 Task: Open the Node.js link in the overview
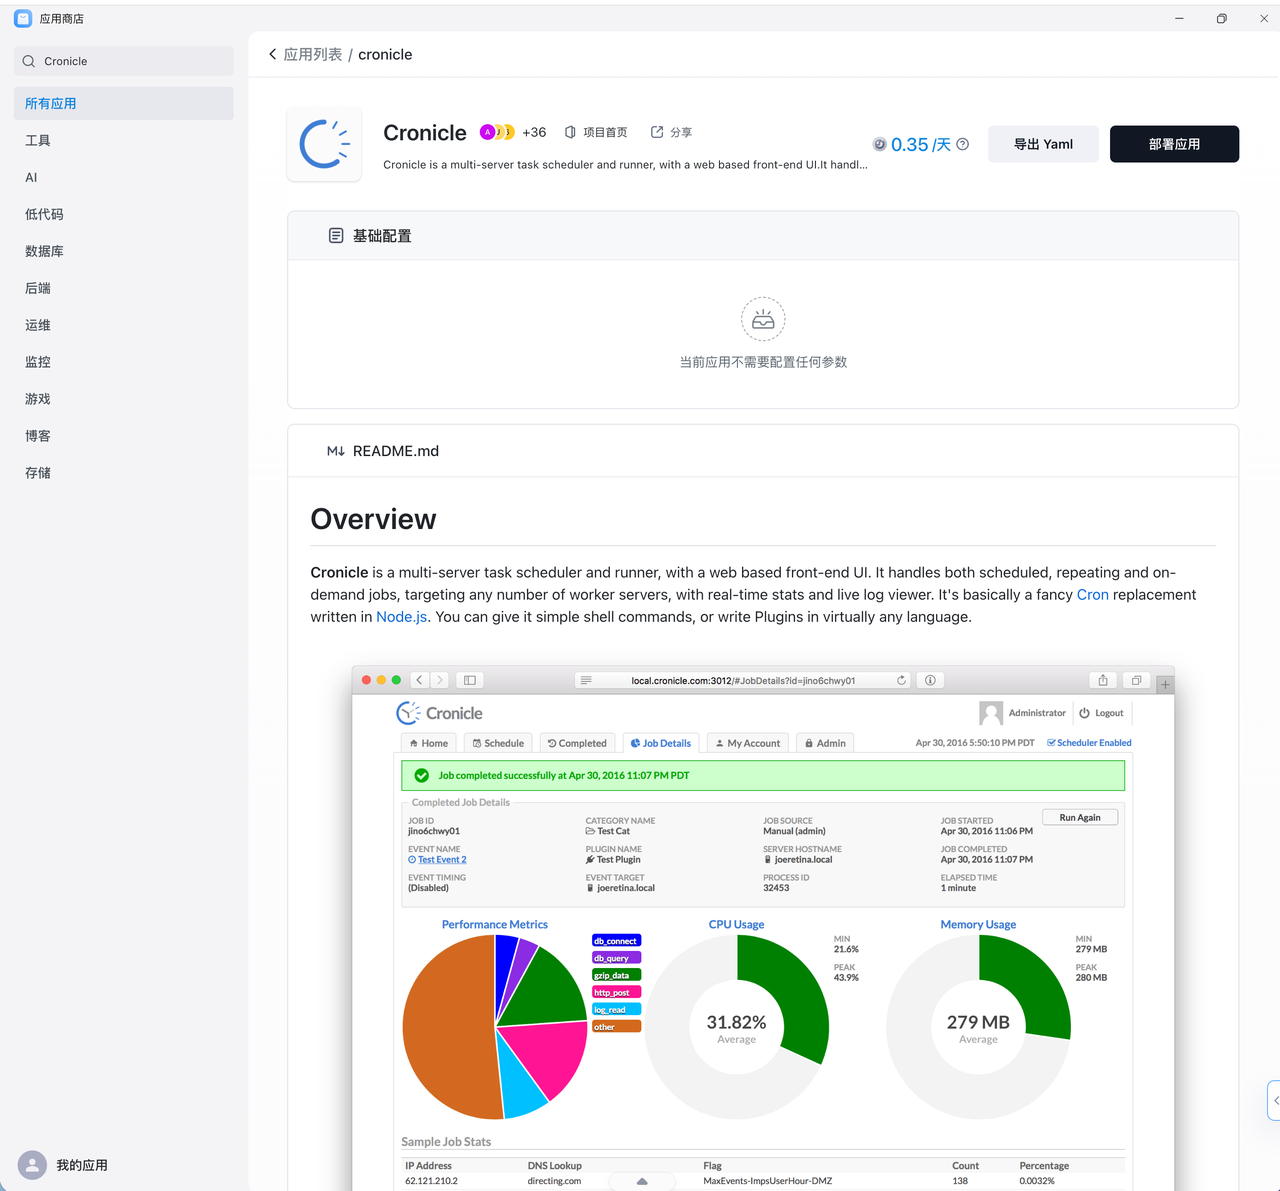click(402, 616)
